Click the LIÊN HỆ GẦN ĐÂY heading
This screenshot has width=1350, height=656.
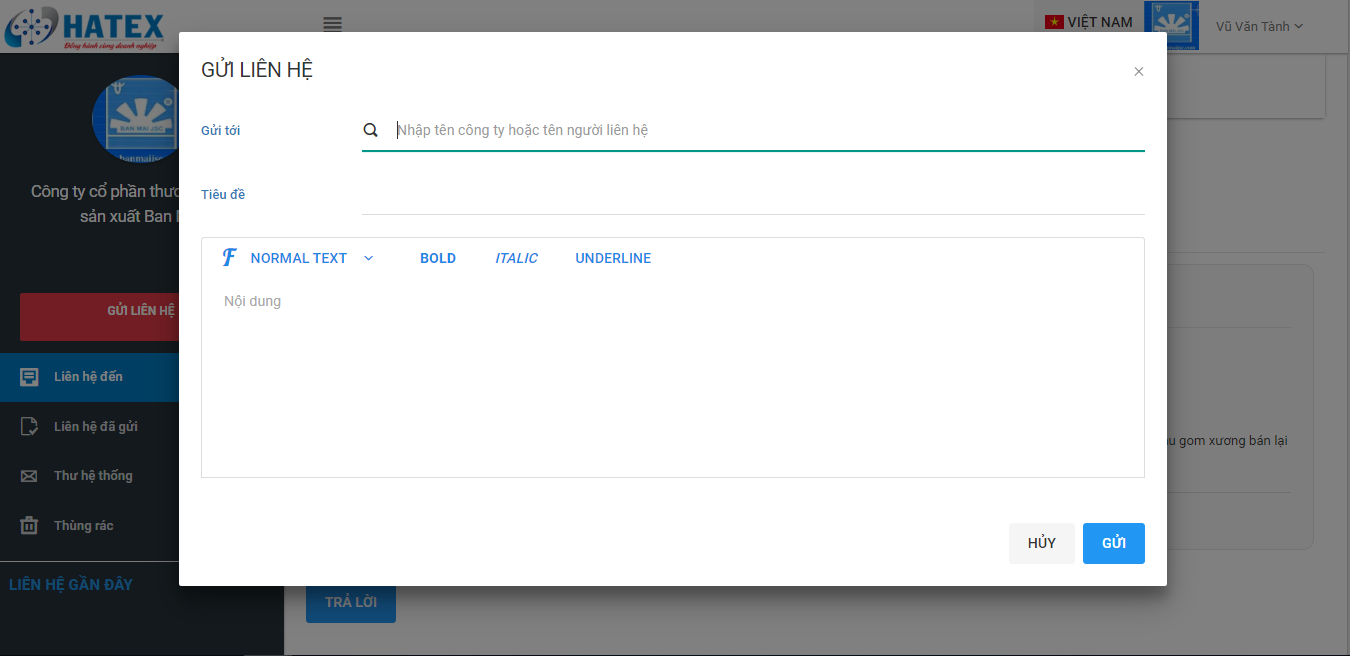point(71,584)
